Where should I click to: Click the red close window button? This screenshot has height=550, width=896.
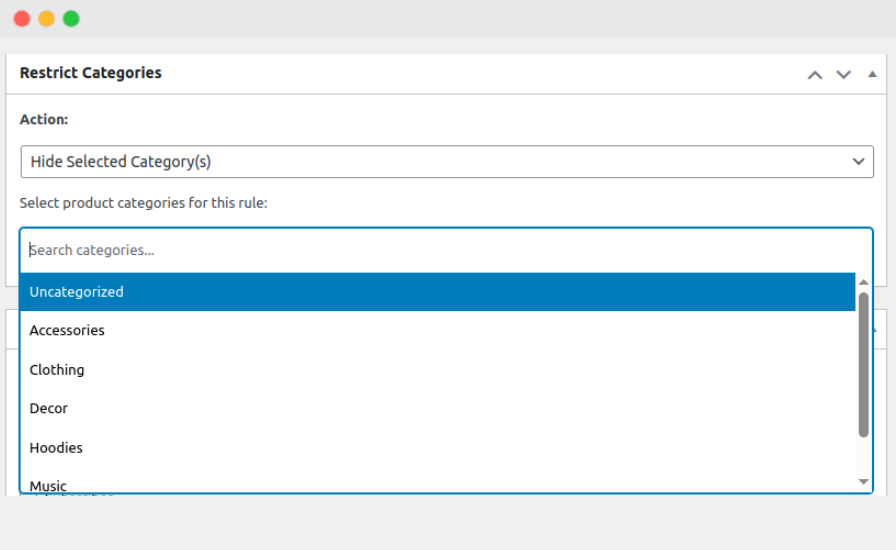pyautogui.click(x=22, y=19)
